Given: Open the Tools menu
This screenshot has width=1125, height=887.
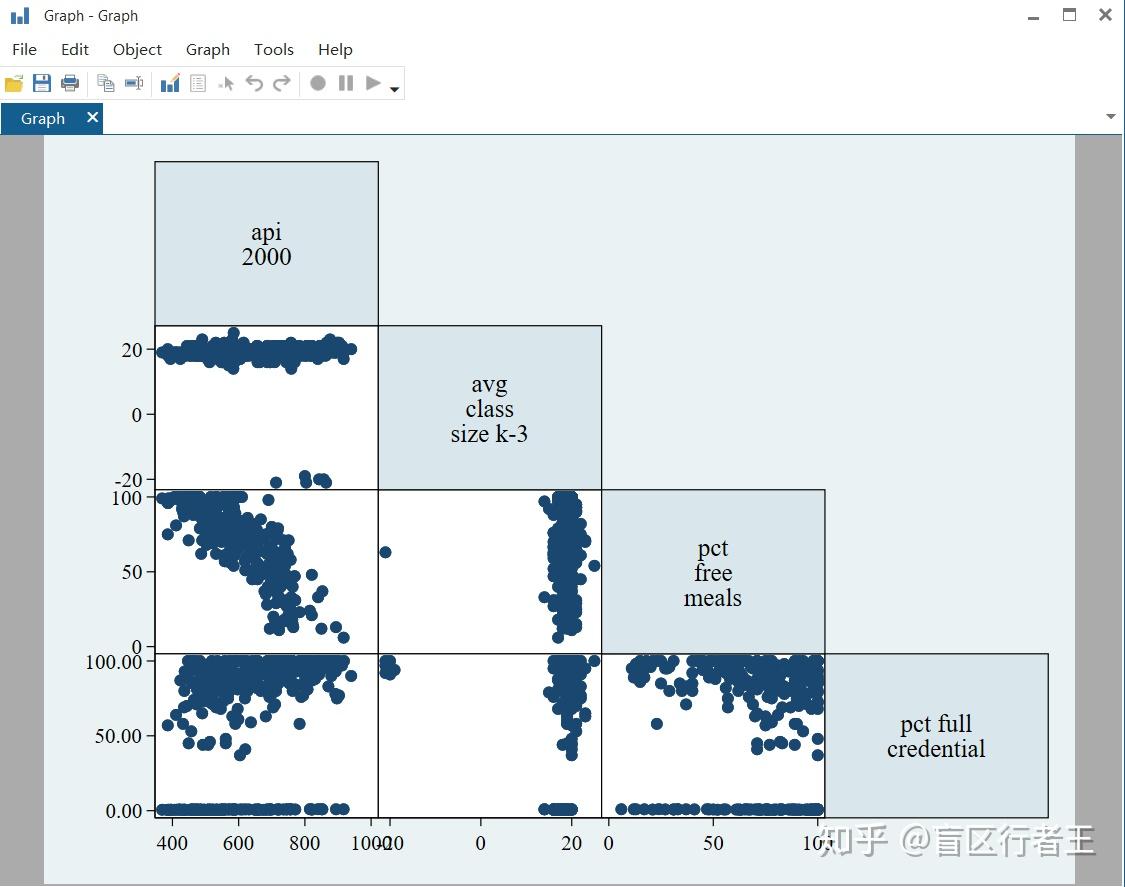Looking at the screenshot, I should 273,49.
